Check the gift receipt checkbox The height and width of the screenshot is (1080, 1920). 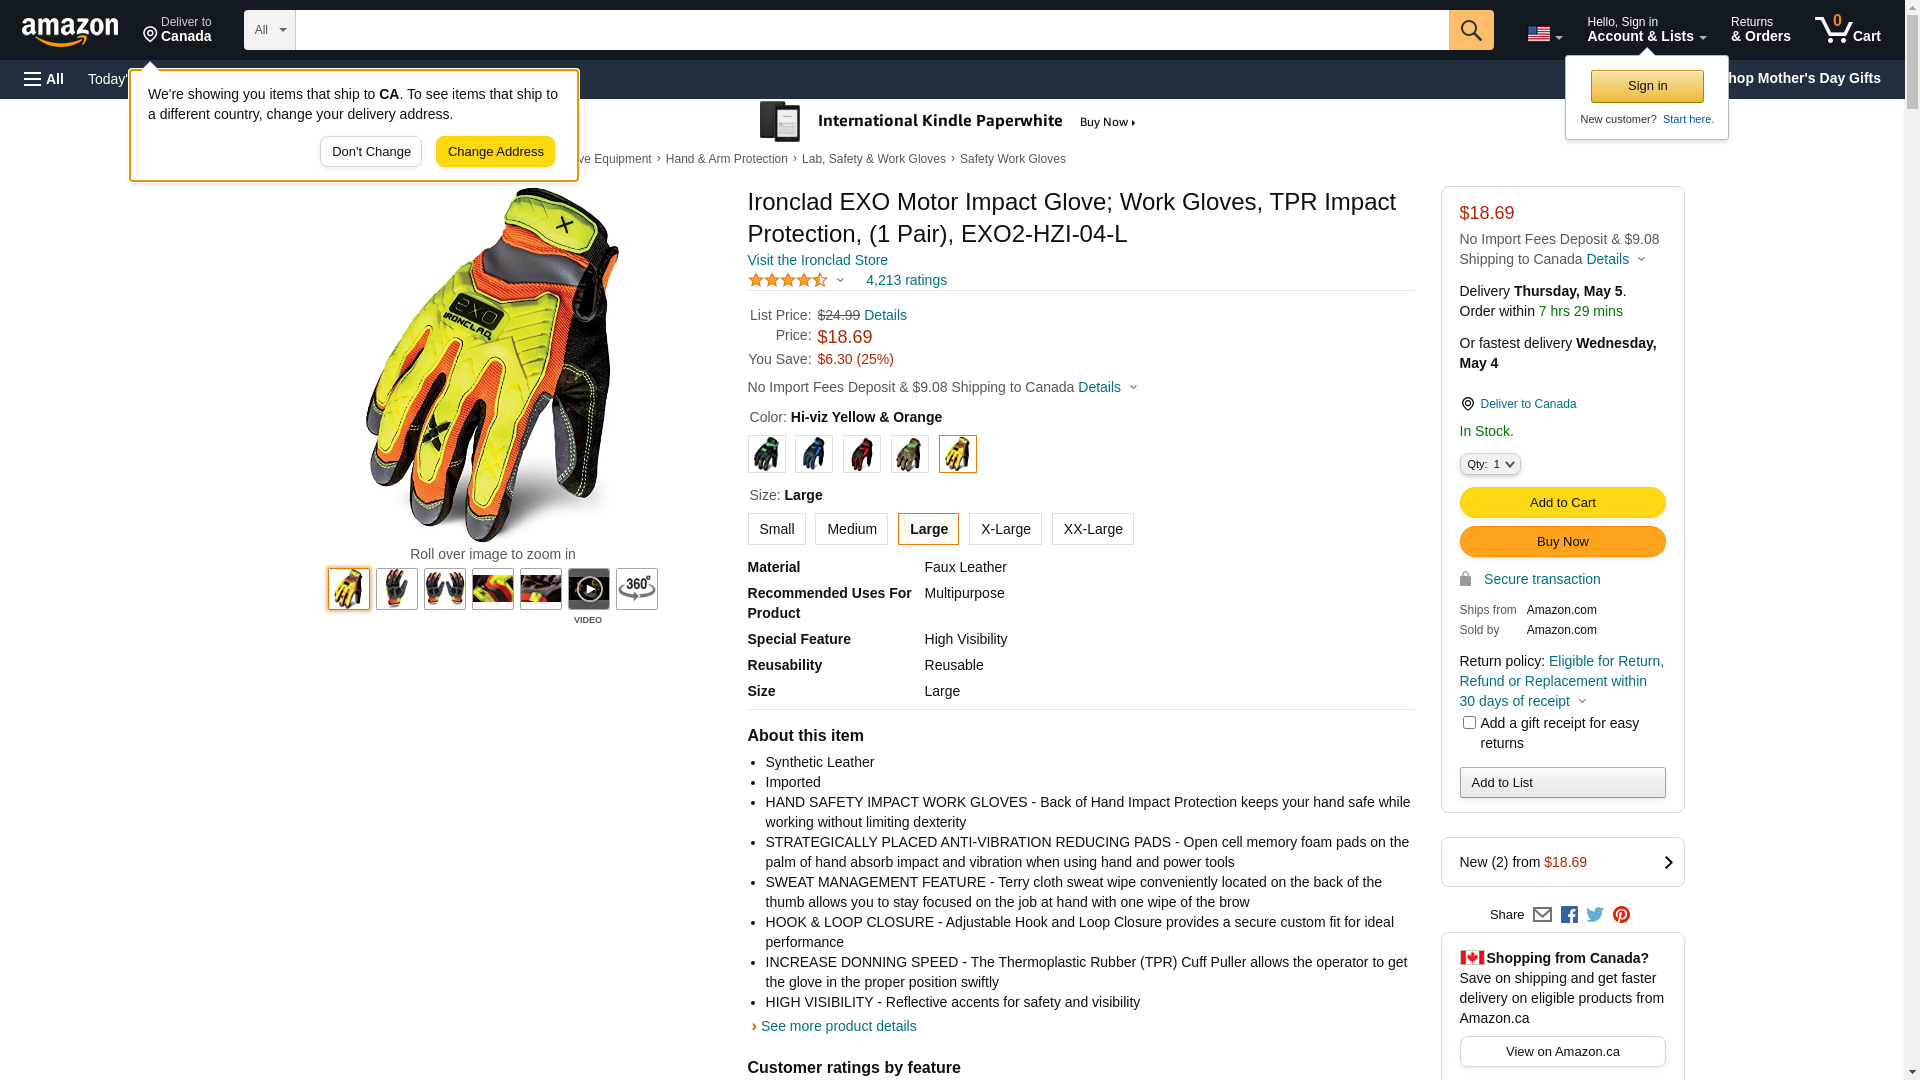coord(1469,723)
